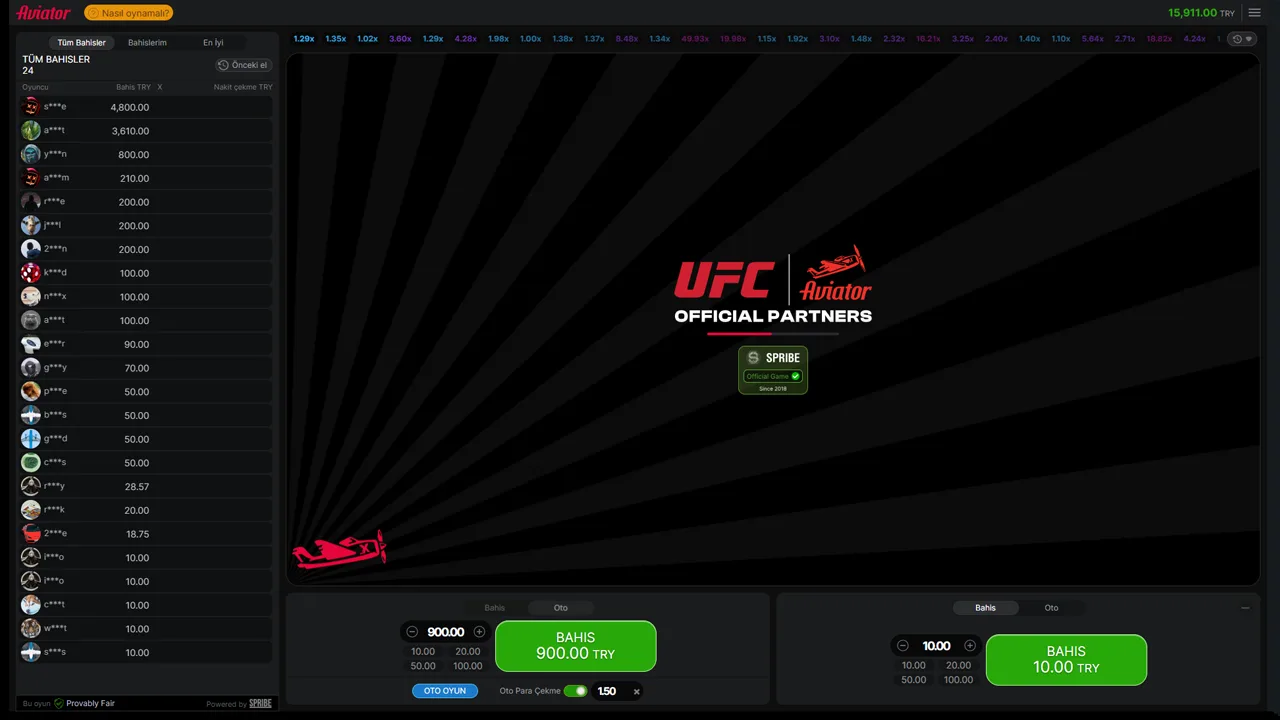Open the 'Nasıl oynamalı?' help guide
This screenshot has height=720, width=1280.
pyautogui.click(x=129, y=13)
